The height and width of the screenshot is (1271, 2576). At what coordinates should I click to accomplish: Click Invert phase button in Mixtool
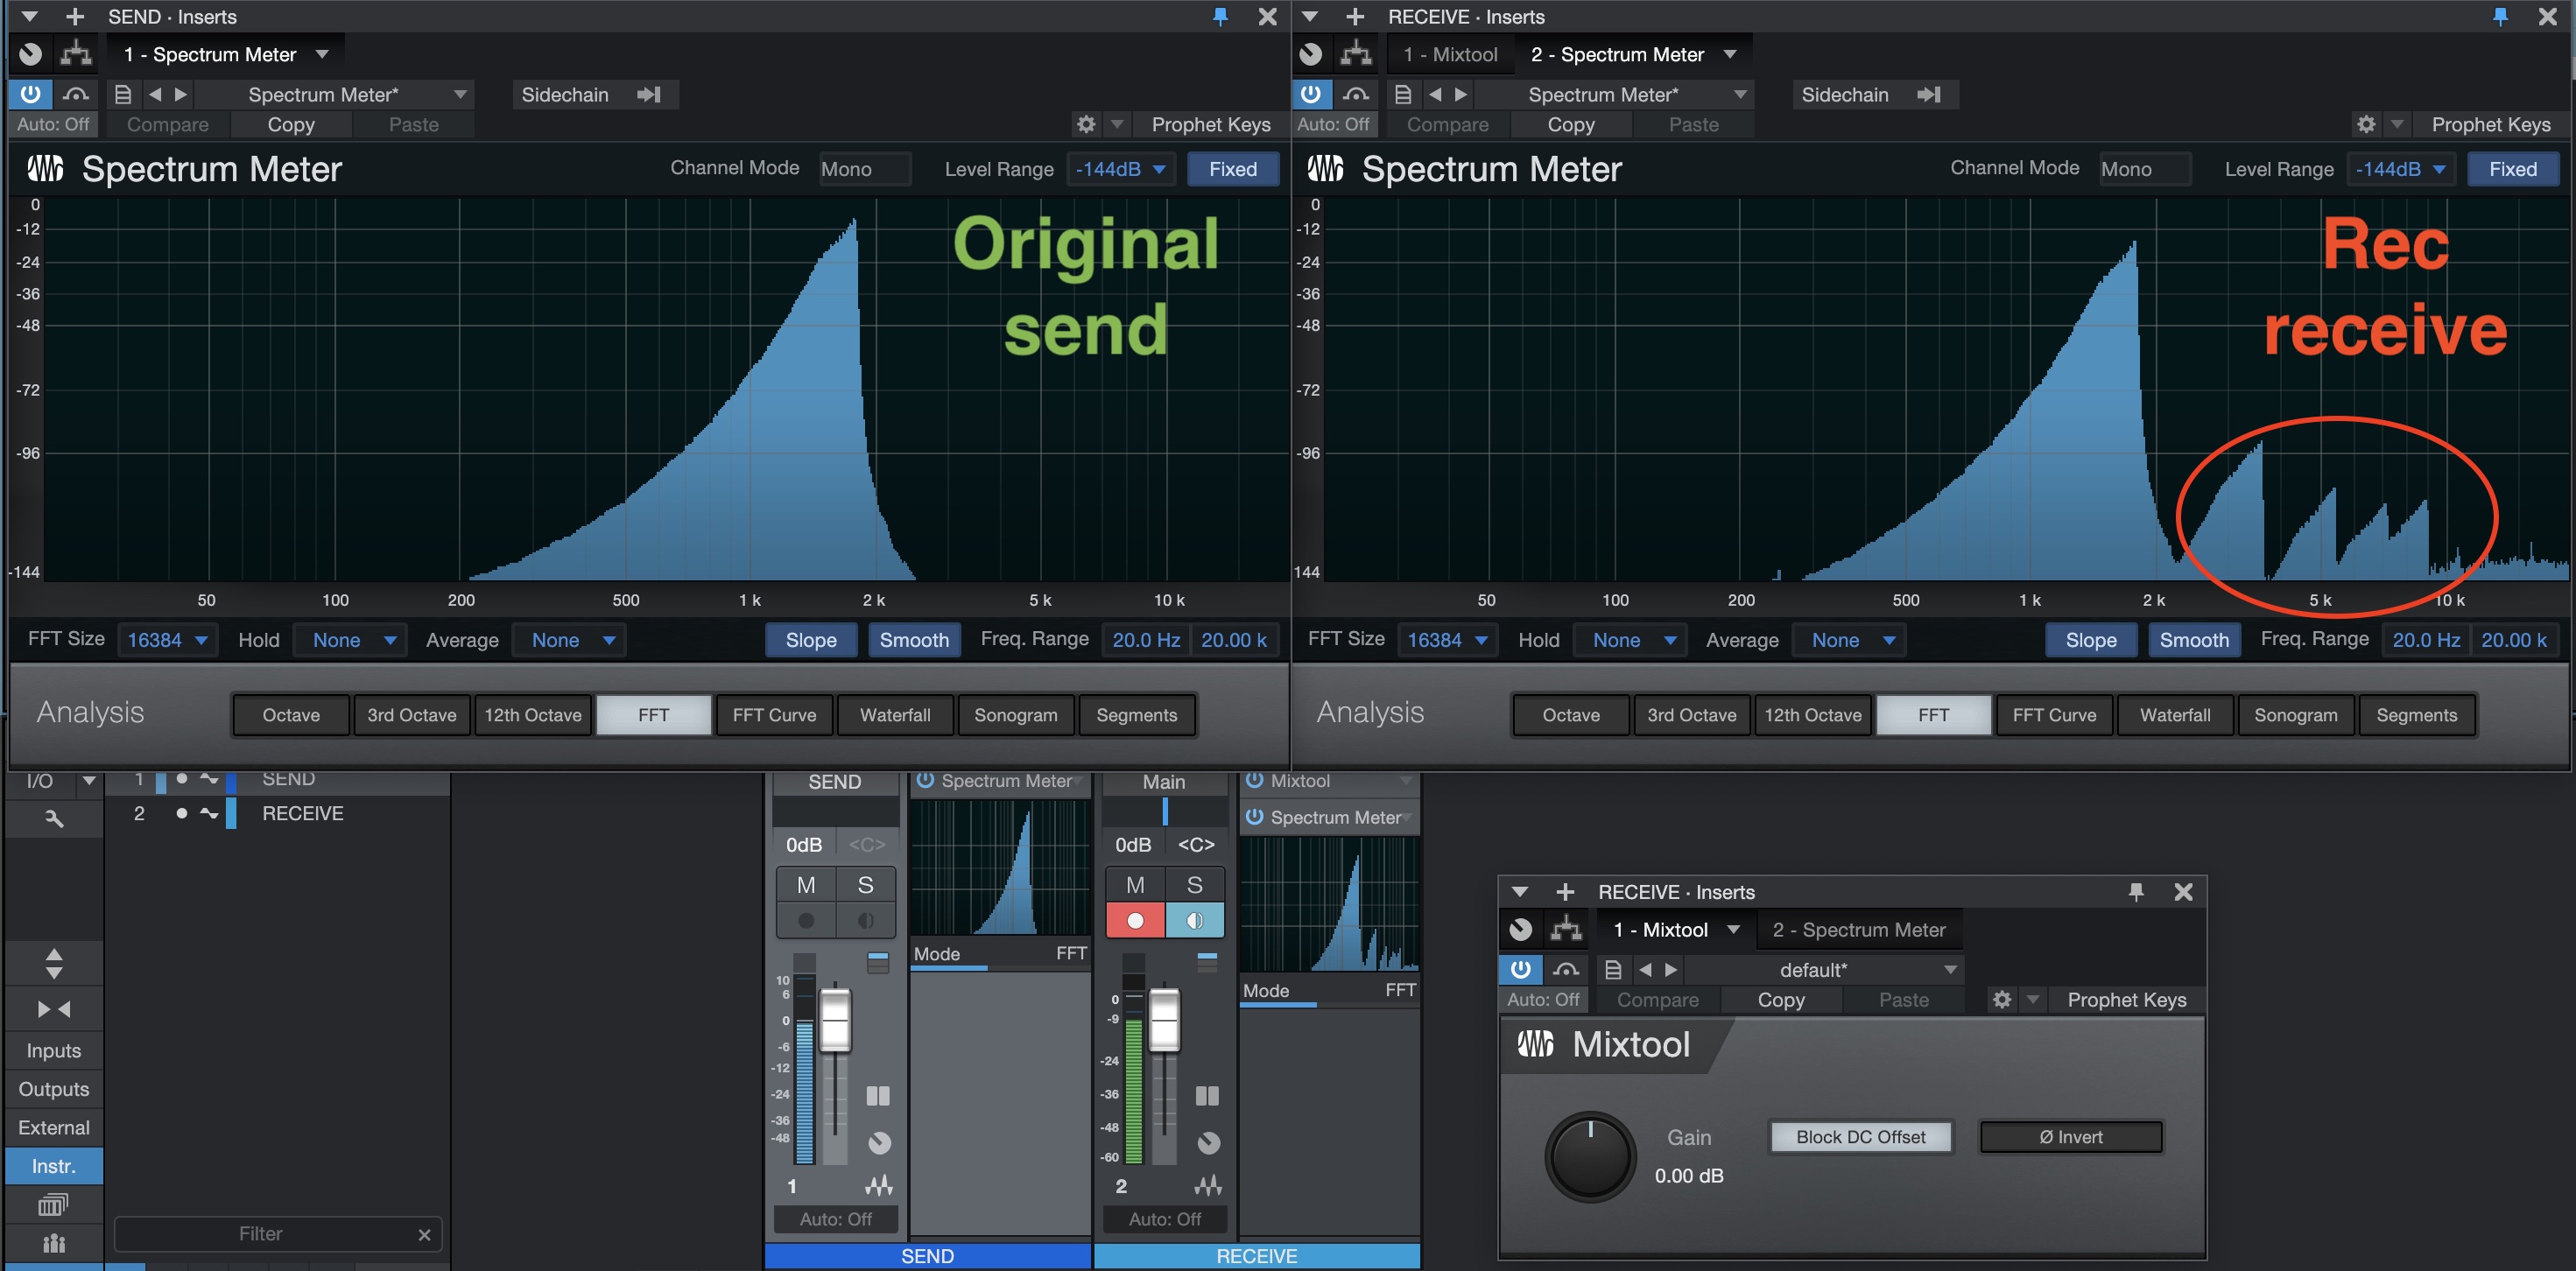tap(2071, 1137)
